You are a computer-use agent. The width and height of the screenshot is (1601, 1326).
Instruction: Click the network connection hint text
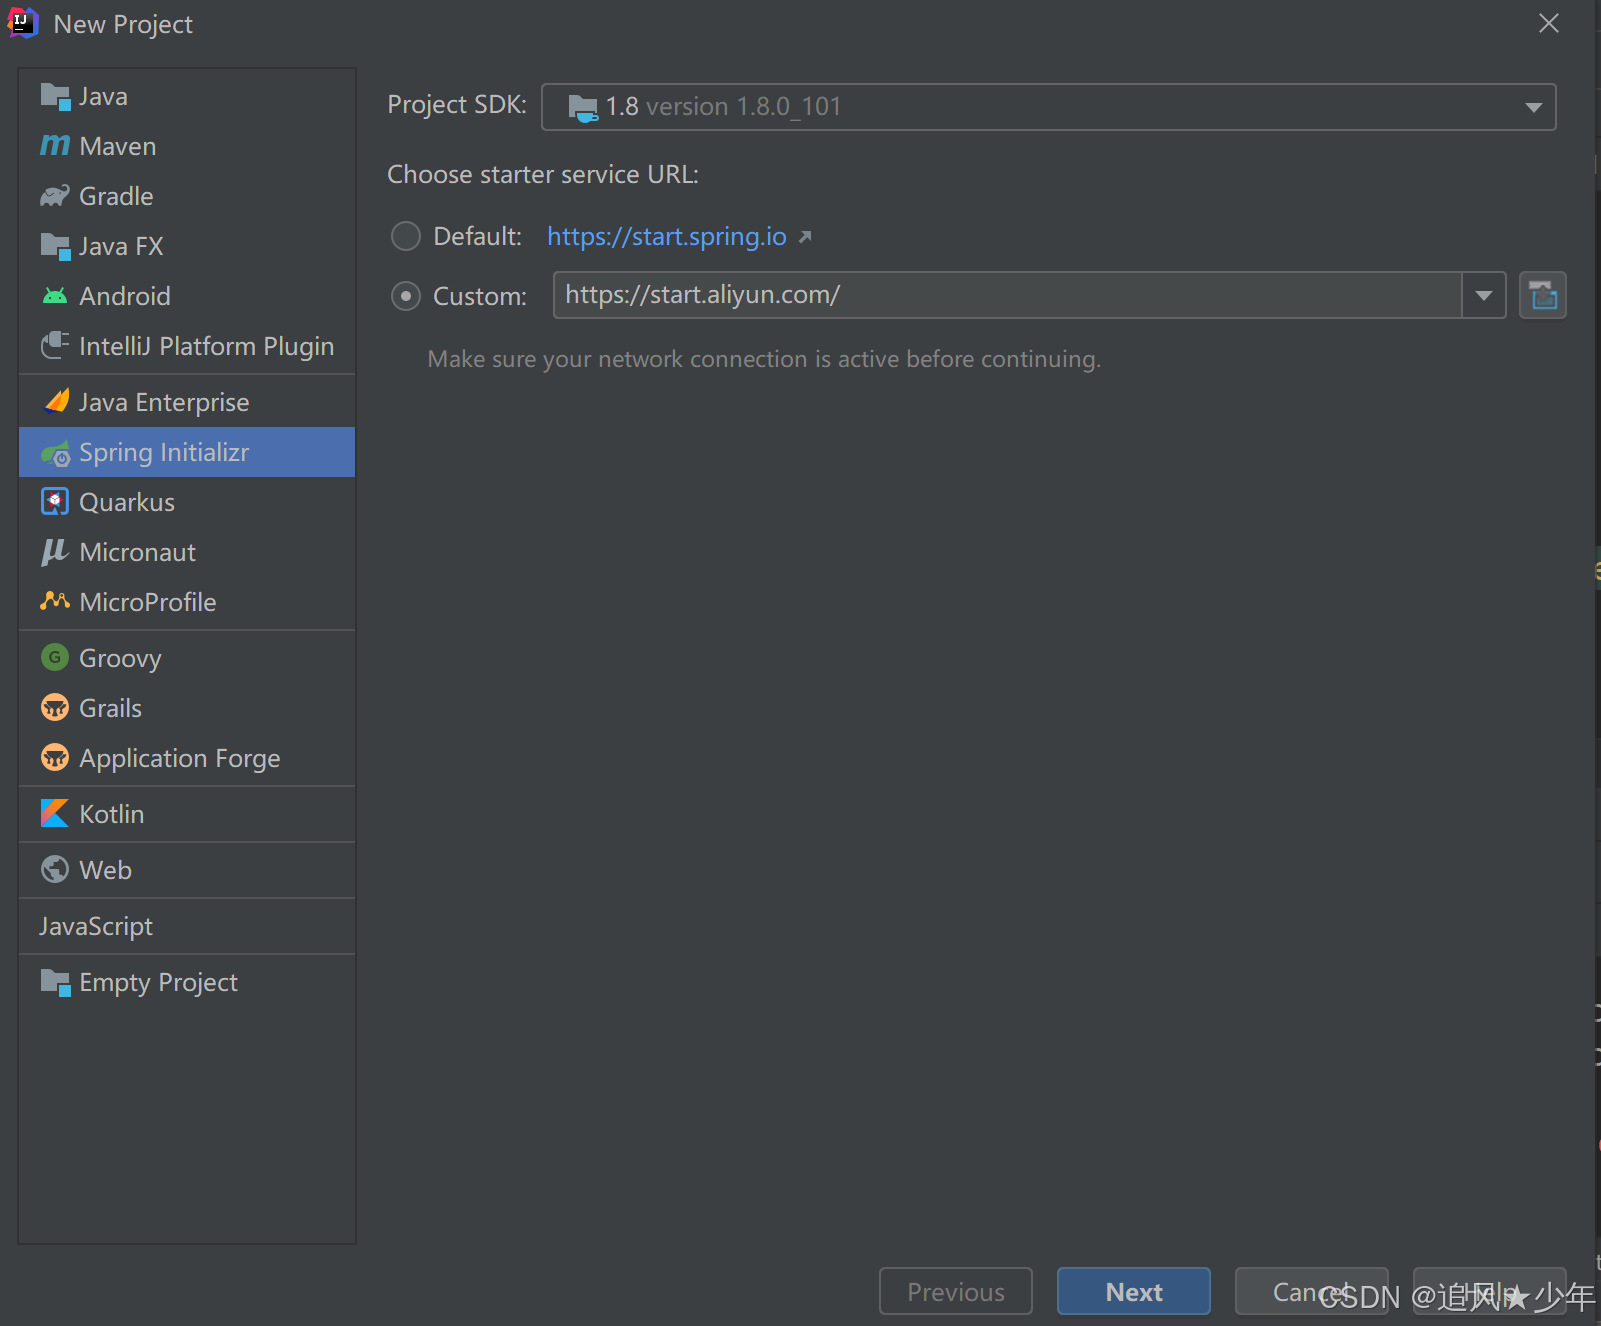pos(764,359)
